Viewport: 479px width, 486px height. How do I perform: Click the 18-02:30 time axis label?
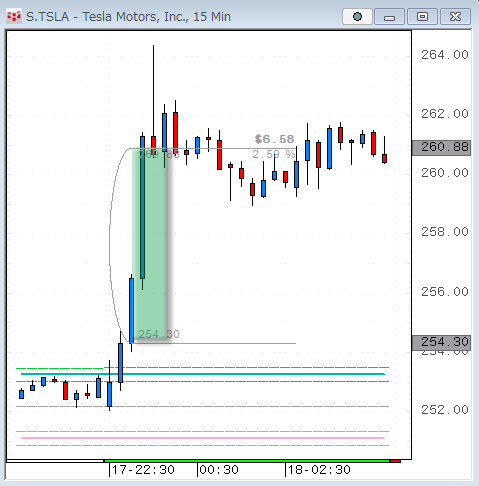point(319,470)
